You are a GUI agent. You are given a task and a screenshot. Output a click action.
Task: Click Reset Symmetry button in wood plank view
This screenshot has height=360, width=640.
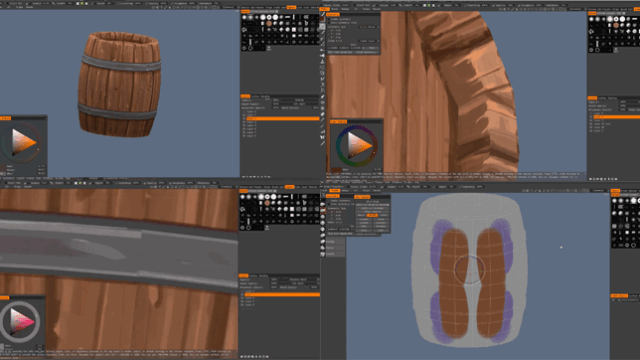click(x=366, y=52)
